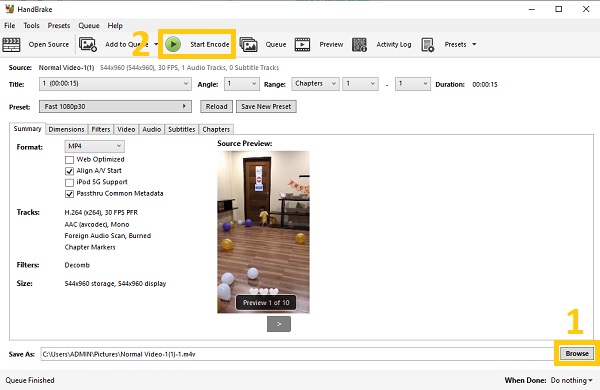Expand the Fast 1080p30 preset selector
Screen dimensions: 600x390
point(115,106)
